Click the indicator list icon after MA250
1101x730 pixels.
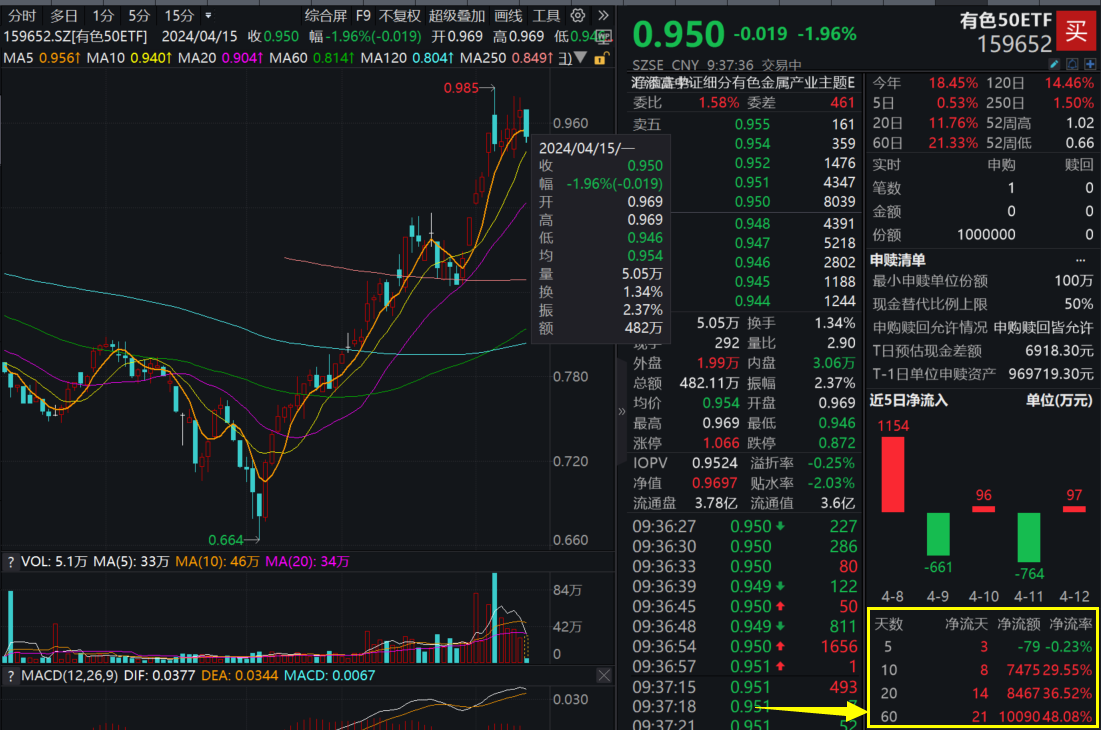pos(565,58)
